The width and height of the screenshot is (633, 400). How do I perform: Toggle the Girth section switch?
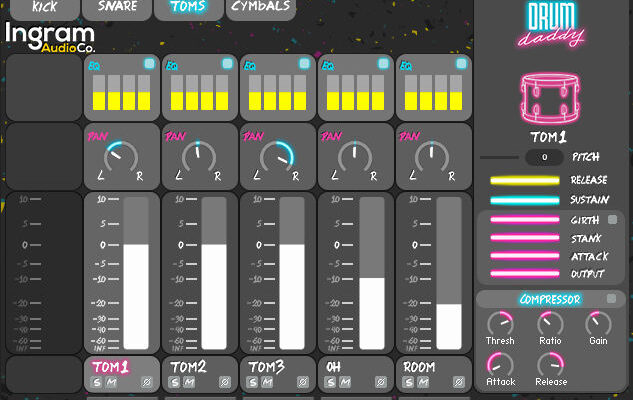pos(612,219)
